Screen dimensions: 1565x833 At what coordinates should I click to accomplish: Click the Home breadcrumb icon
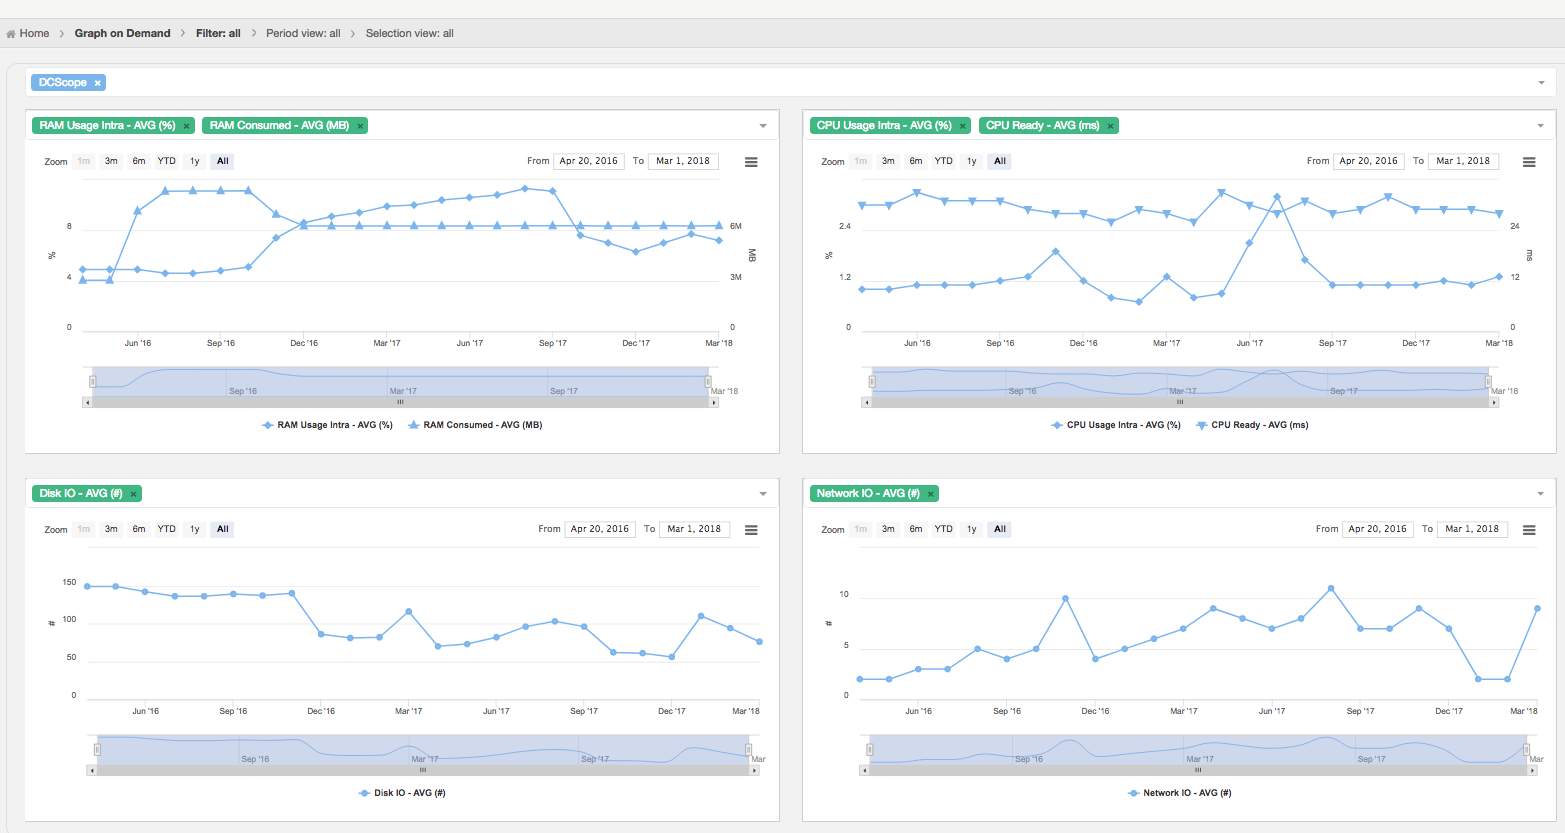(11, 34)
